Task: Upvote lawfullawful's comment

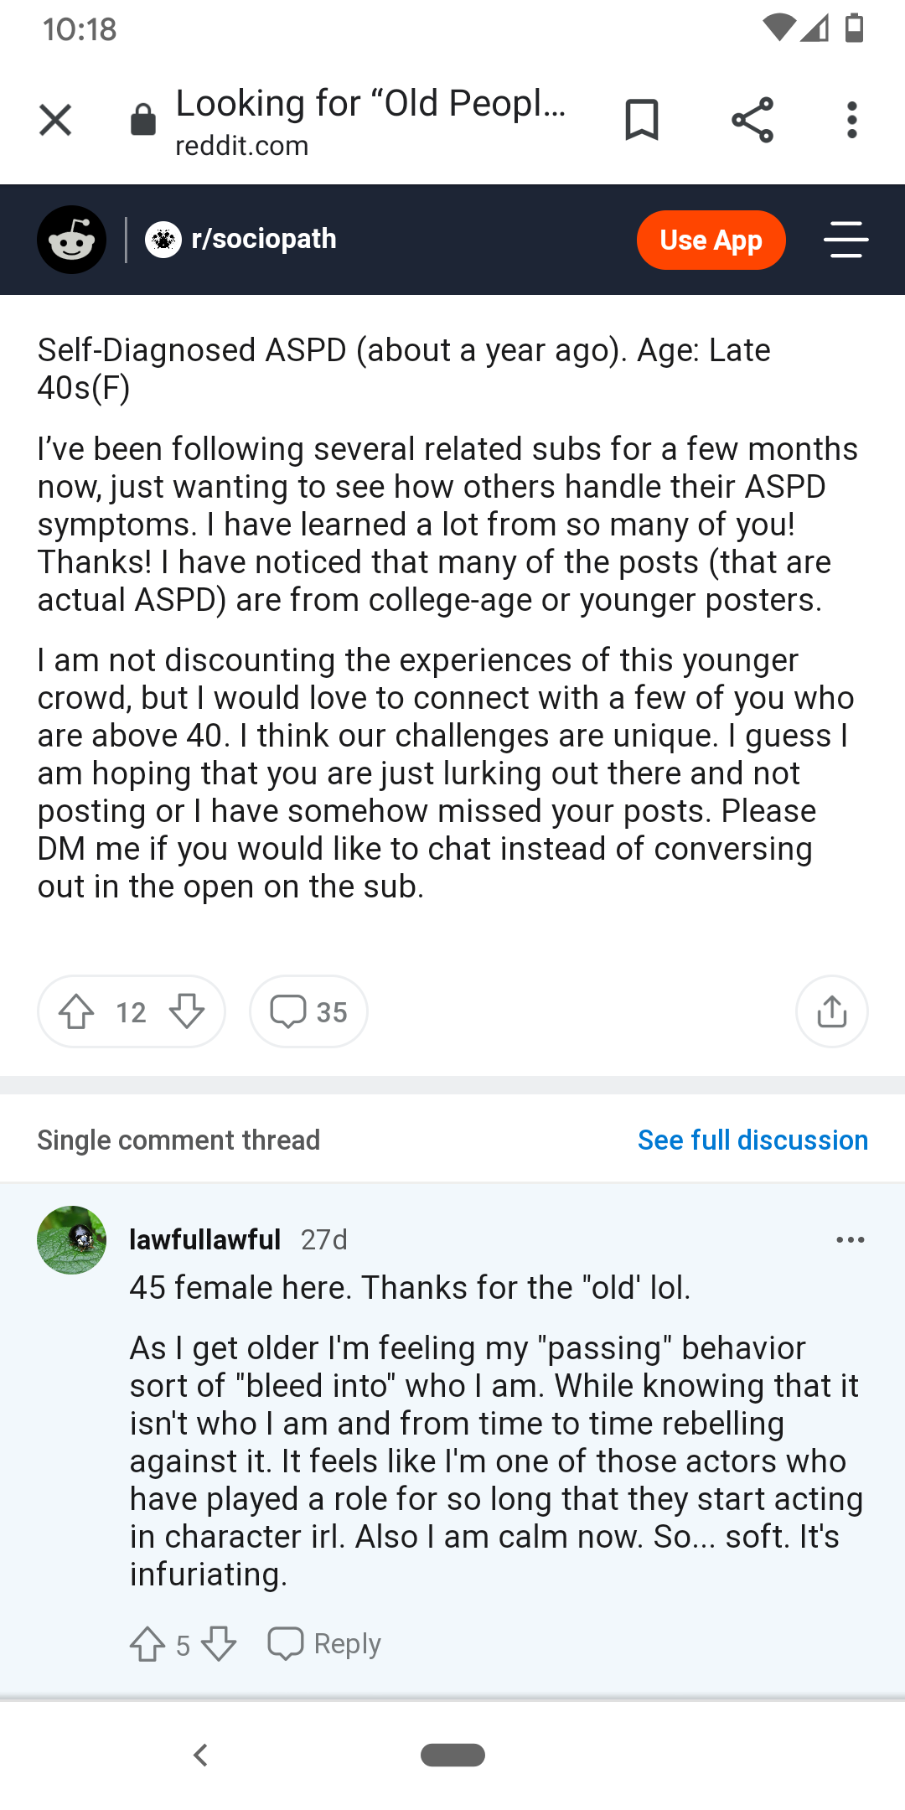Action: [148, 1644]
